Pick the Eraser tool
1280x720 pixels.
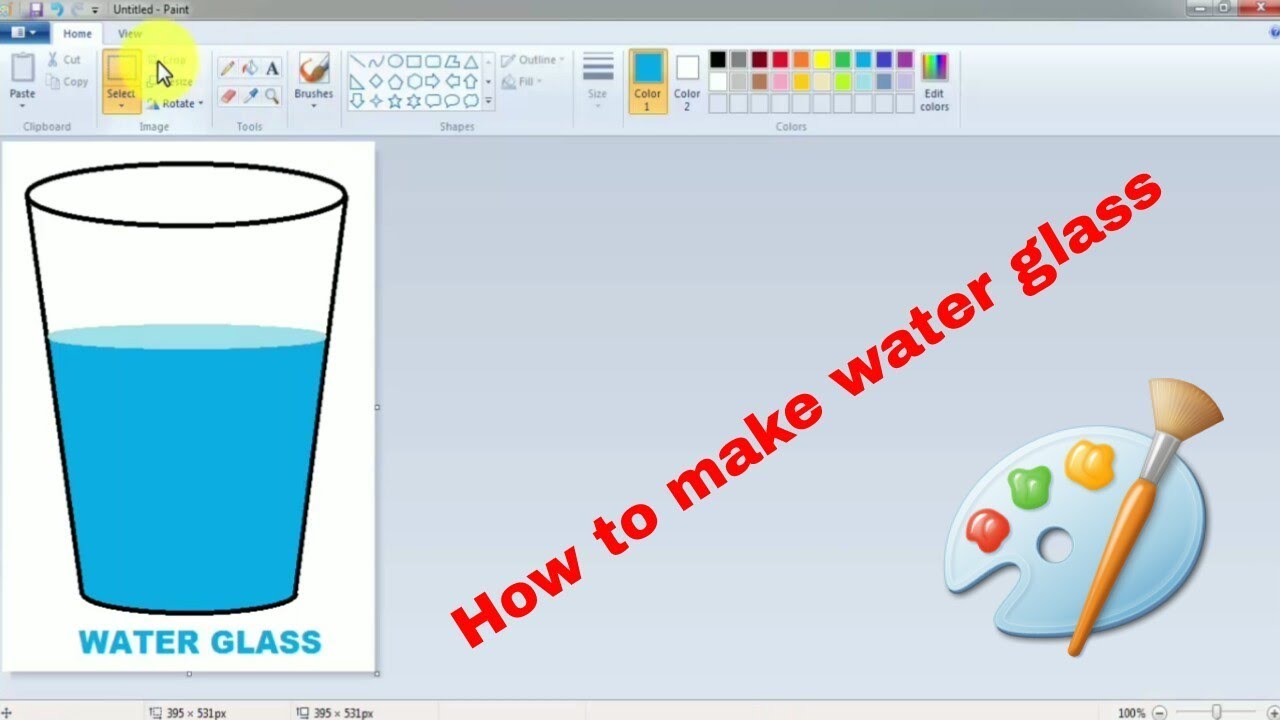[227, 96]
